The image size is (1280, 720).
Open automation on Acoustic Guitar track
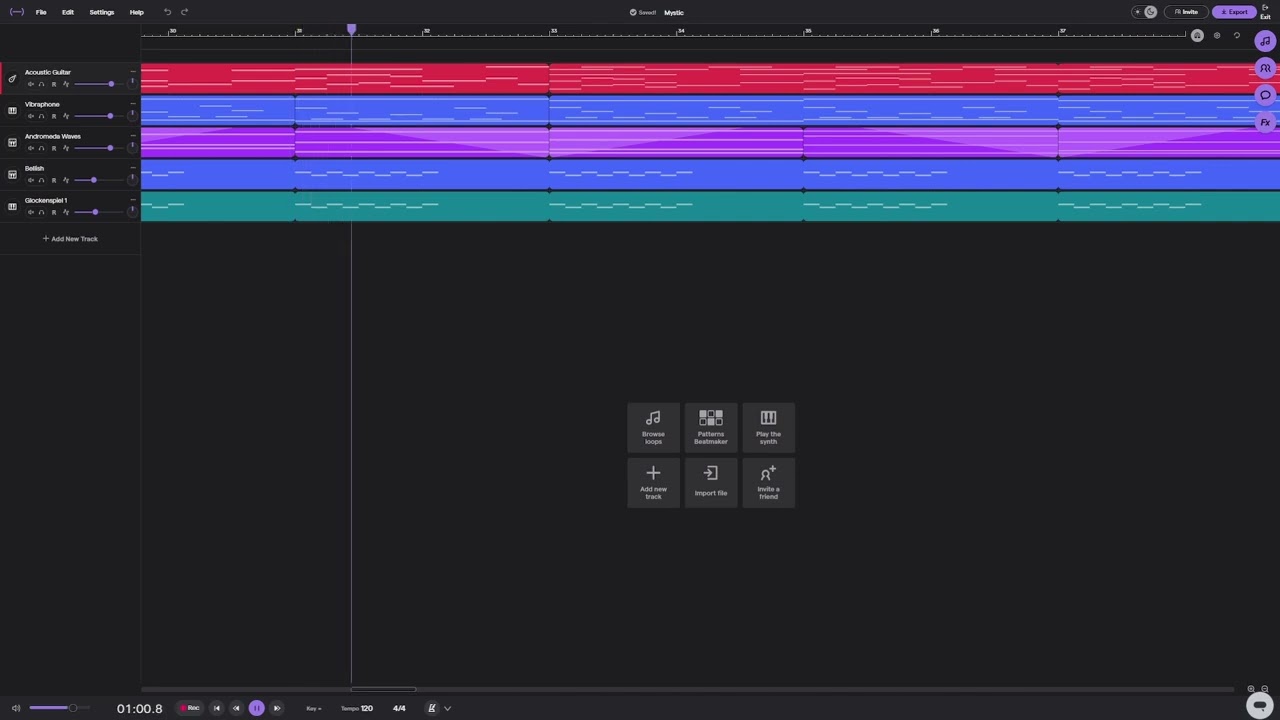(x=66, y=84)
